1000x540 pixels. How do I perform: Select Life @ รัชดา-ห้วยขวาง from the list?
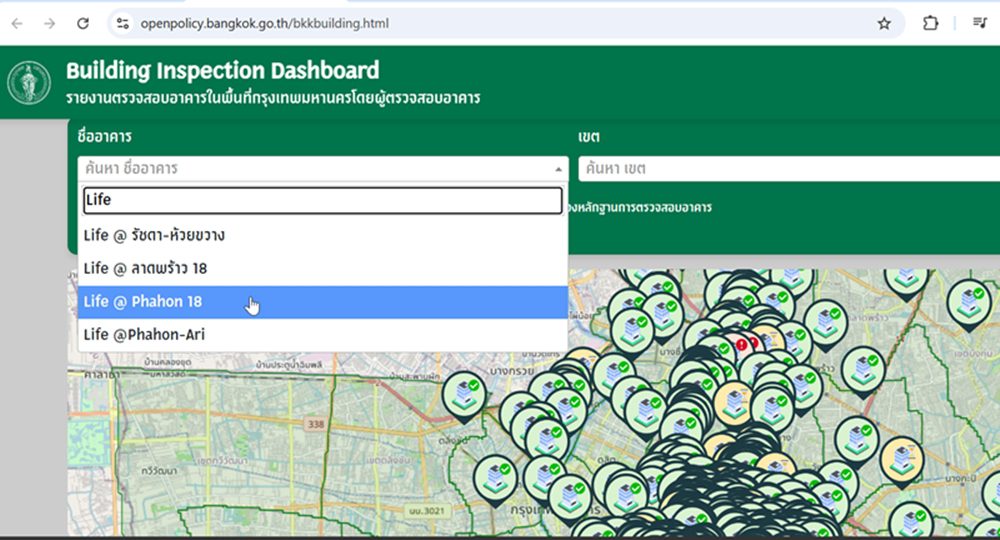[155, 236]
